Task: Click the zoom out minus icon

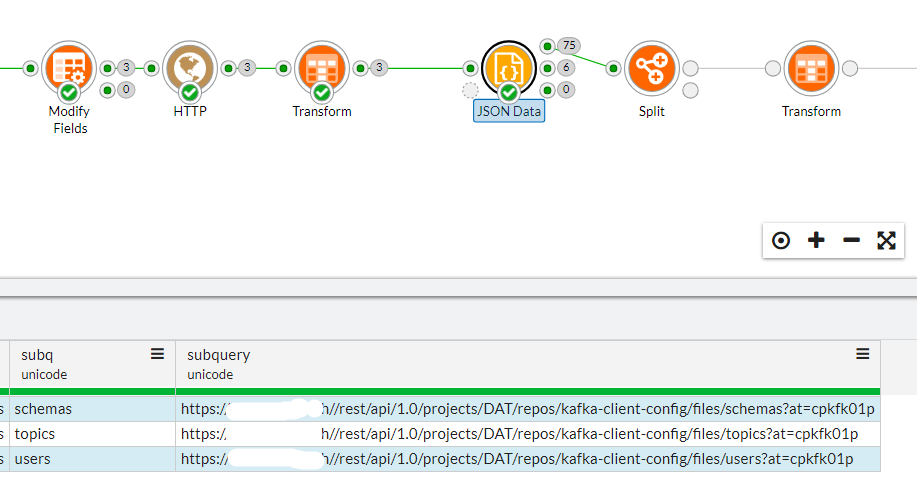Action: (x=852, y=240)
